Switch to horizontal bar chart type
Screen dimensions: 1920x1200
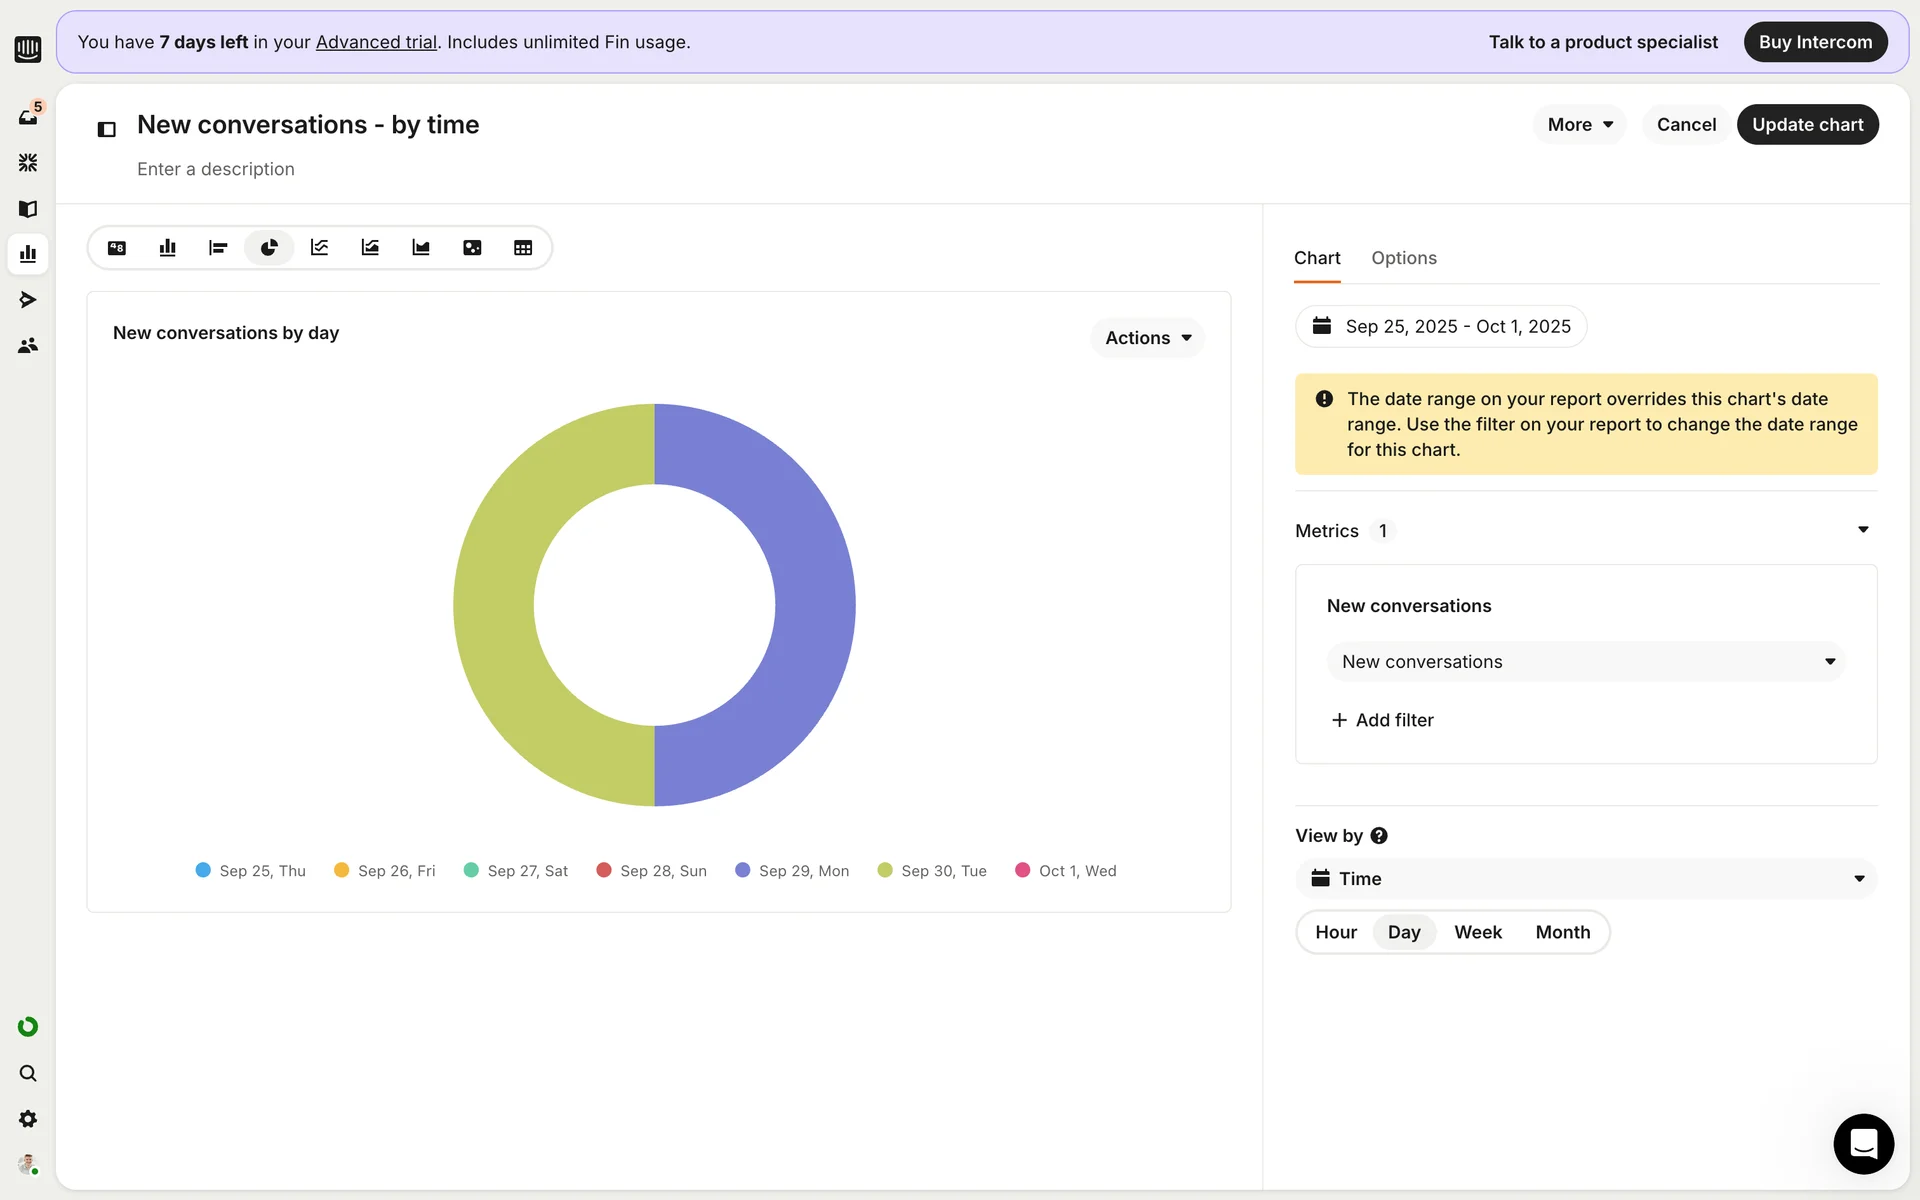coord(218,248)
